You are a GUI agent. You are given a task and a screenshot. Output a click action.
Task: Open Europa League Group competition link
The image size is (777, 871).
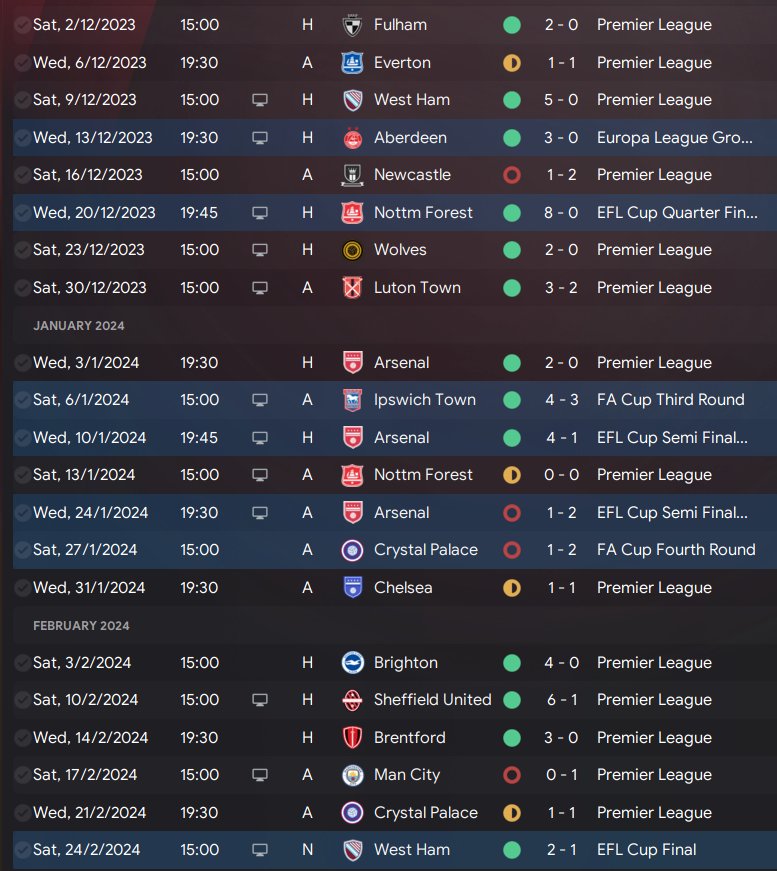point(675,138)
